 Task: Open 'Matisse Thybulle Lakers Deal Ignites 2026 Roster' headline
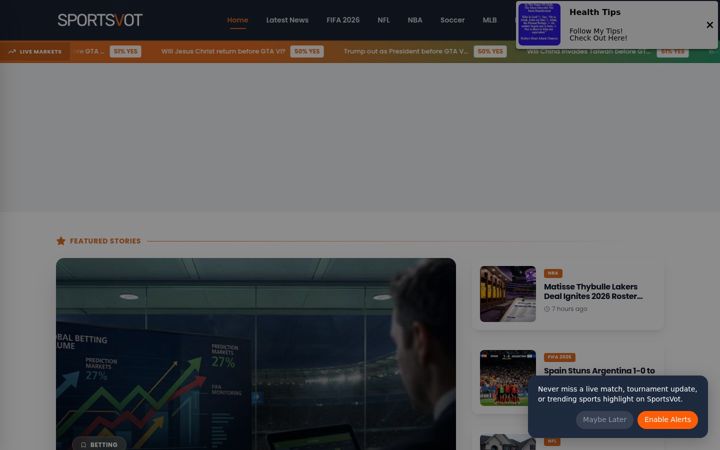pyautogui.click(x=593, y=291)
